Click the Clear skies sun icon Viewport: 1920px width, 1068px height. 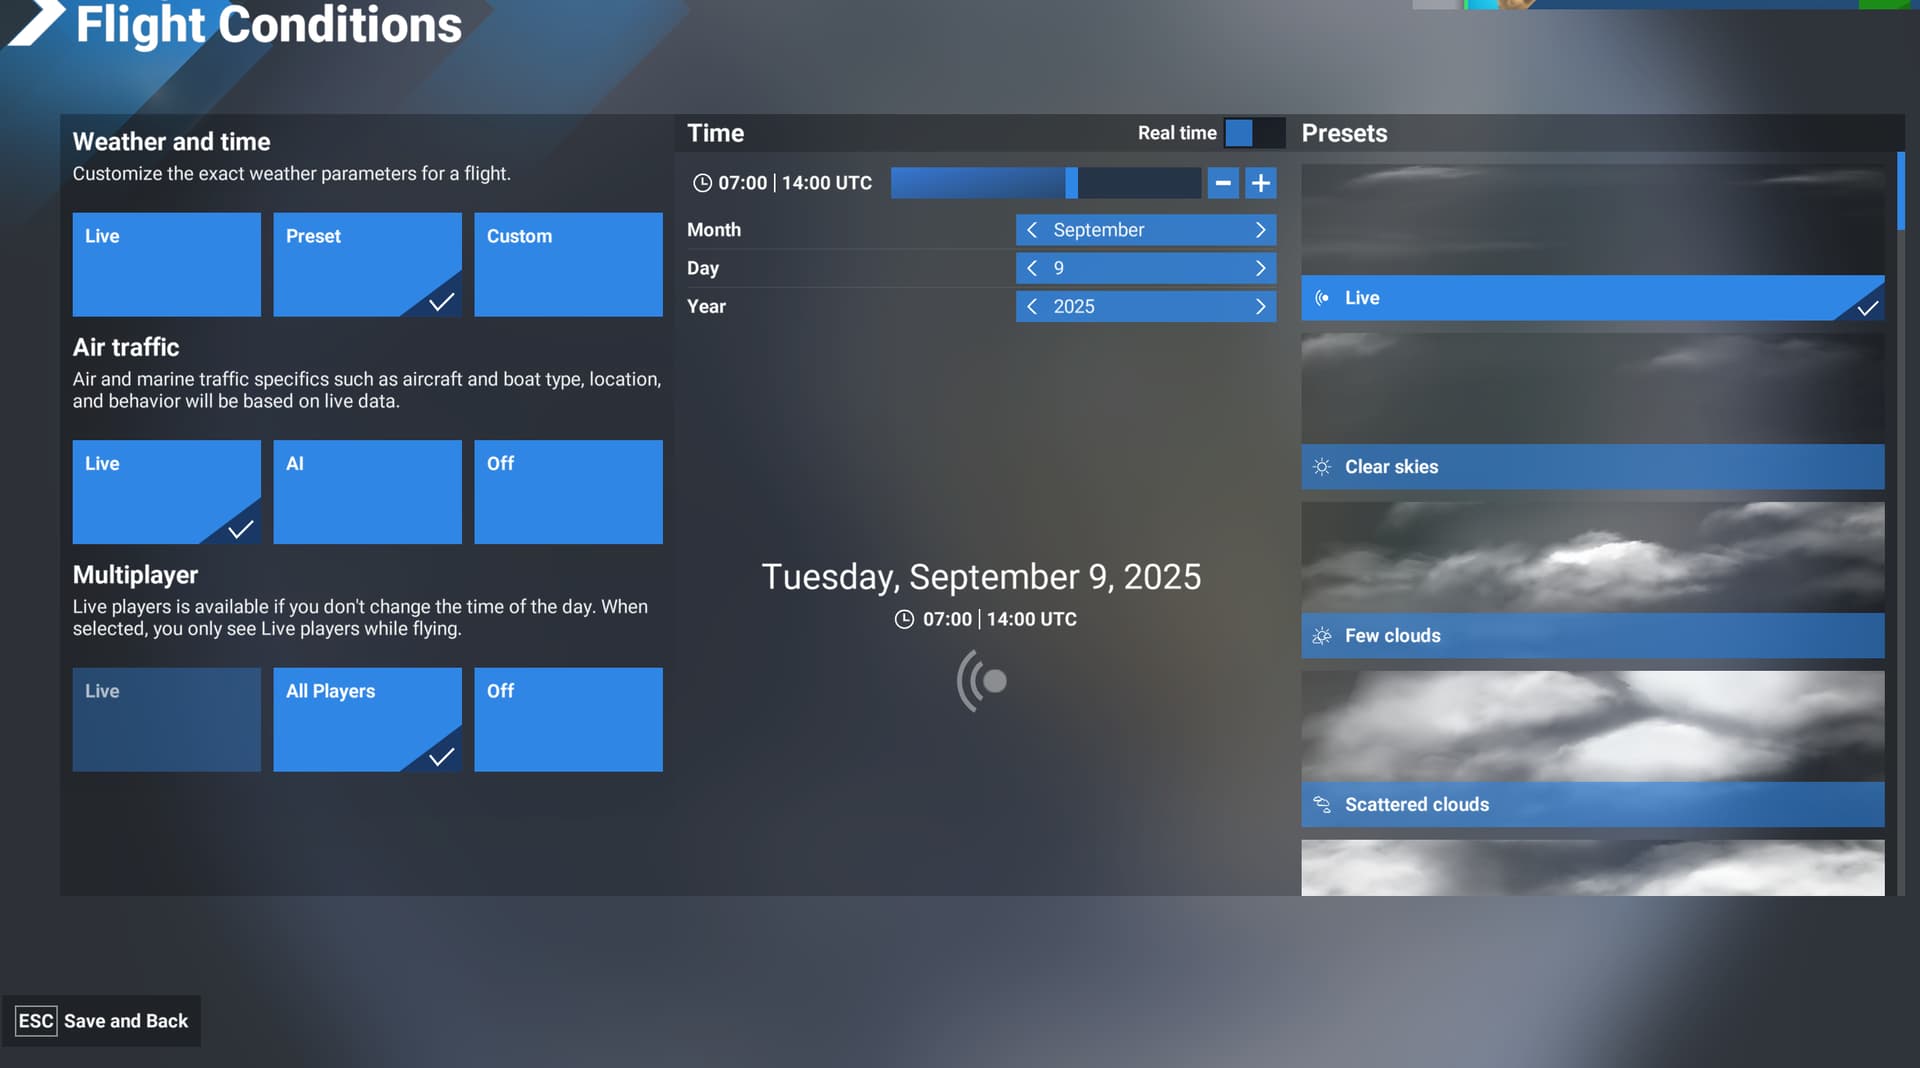coord(1322,467)
